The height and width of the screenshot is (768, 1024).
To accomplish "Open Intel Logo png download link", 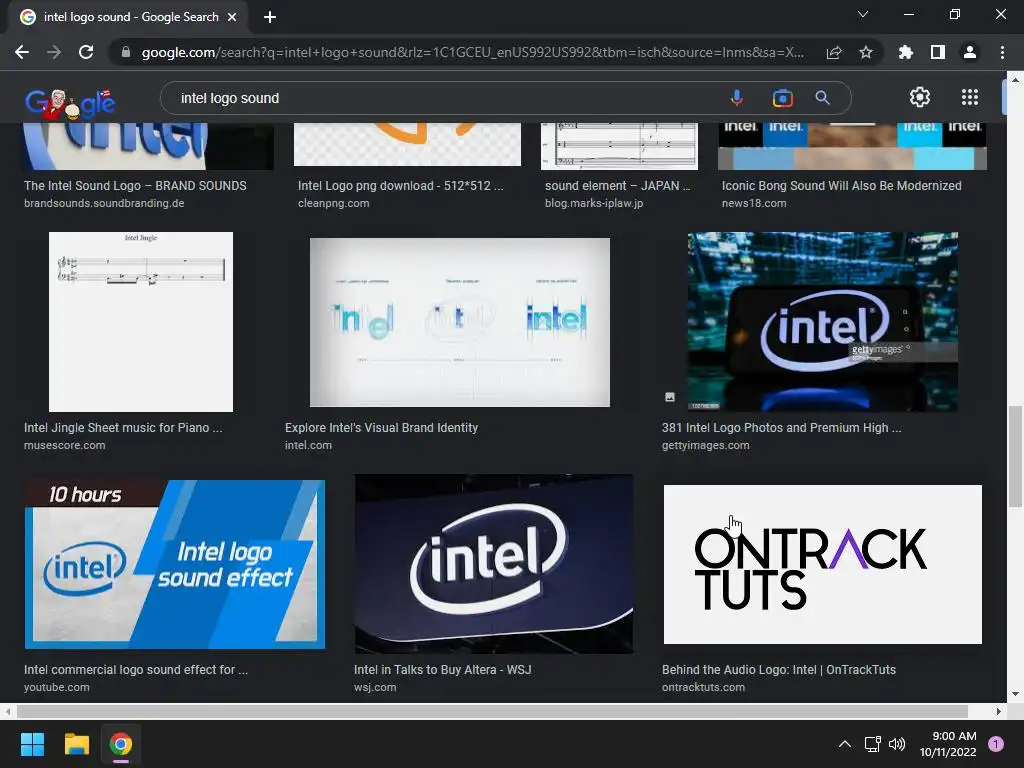I will point(400,185).
